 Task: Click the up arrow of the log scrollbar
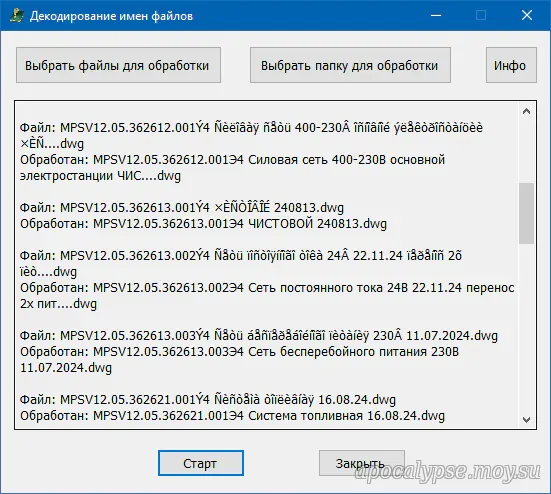click(526, 111)
